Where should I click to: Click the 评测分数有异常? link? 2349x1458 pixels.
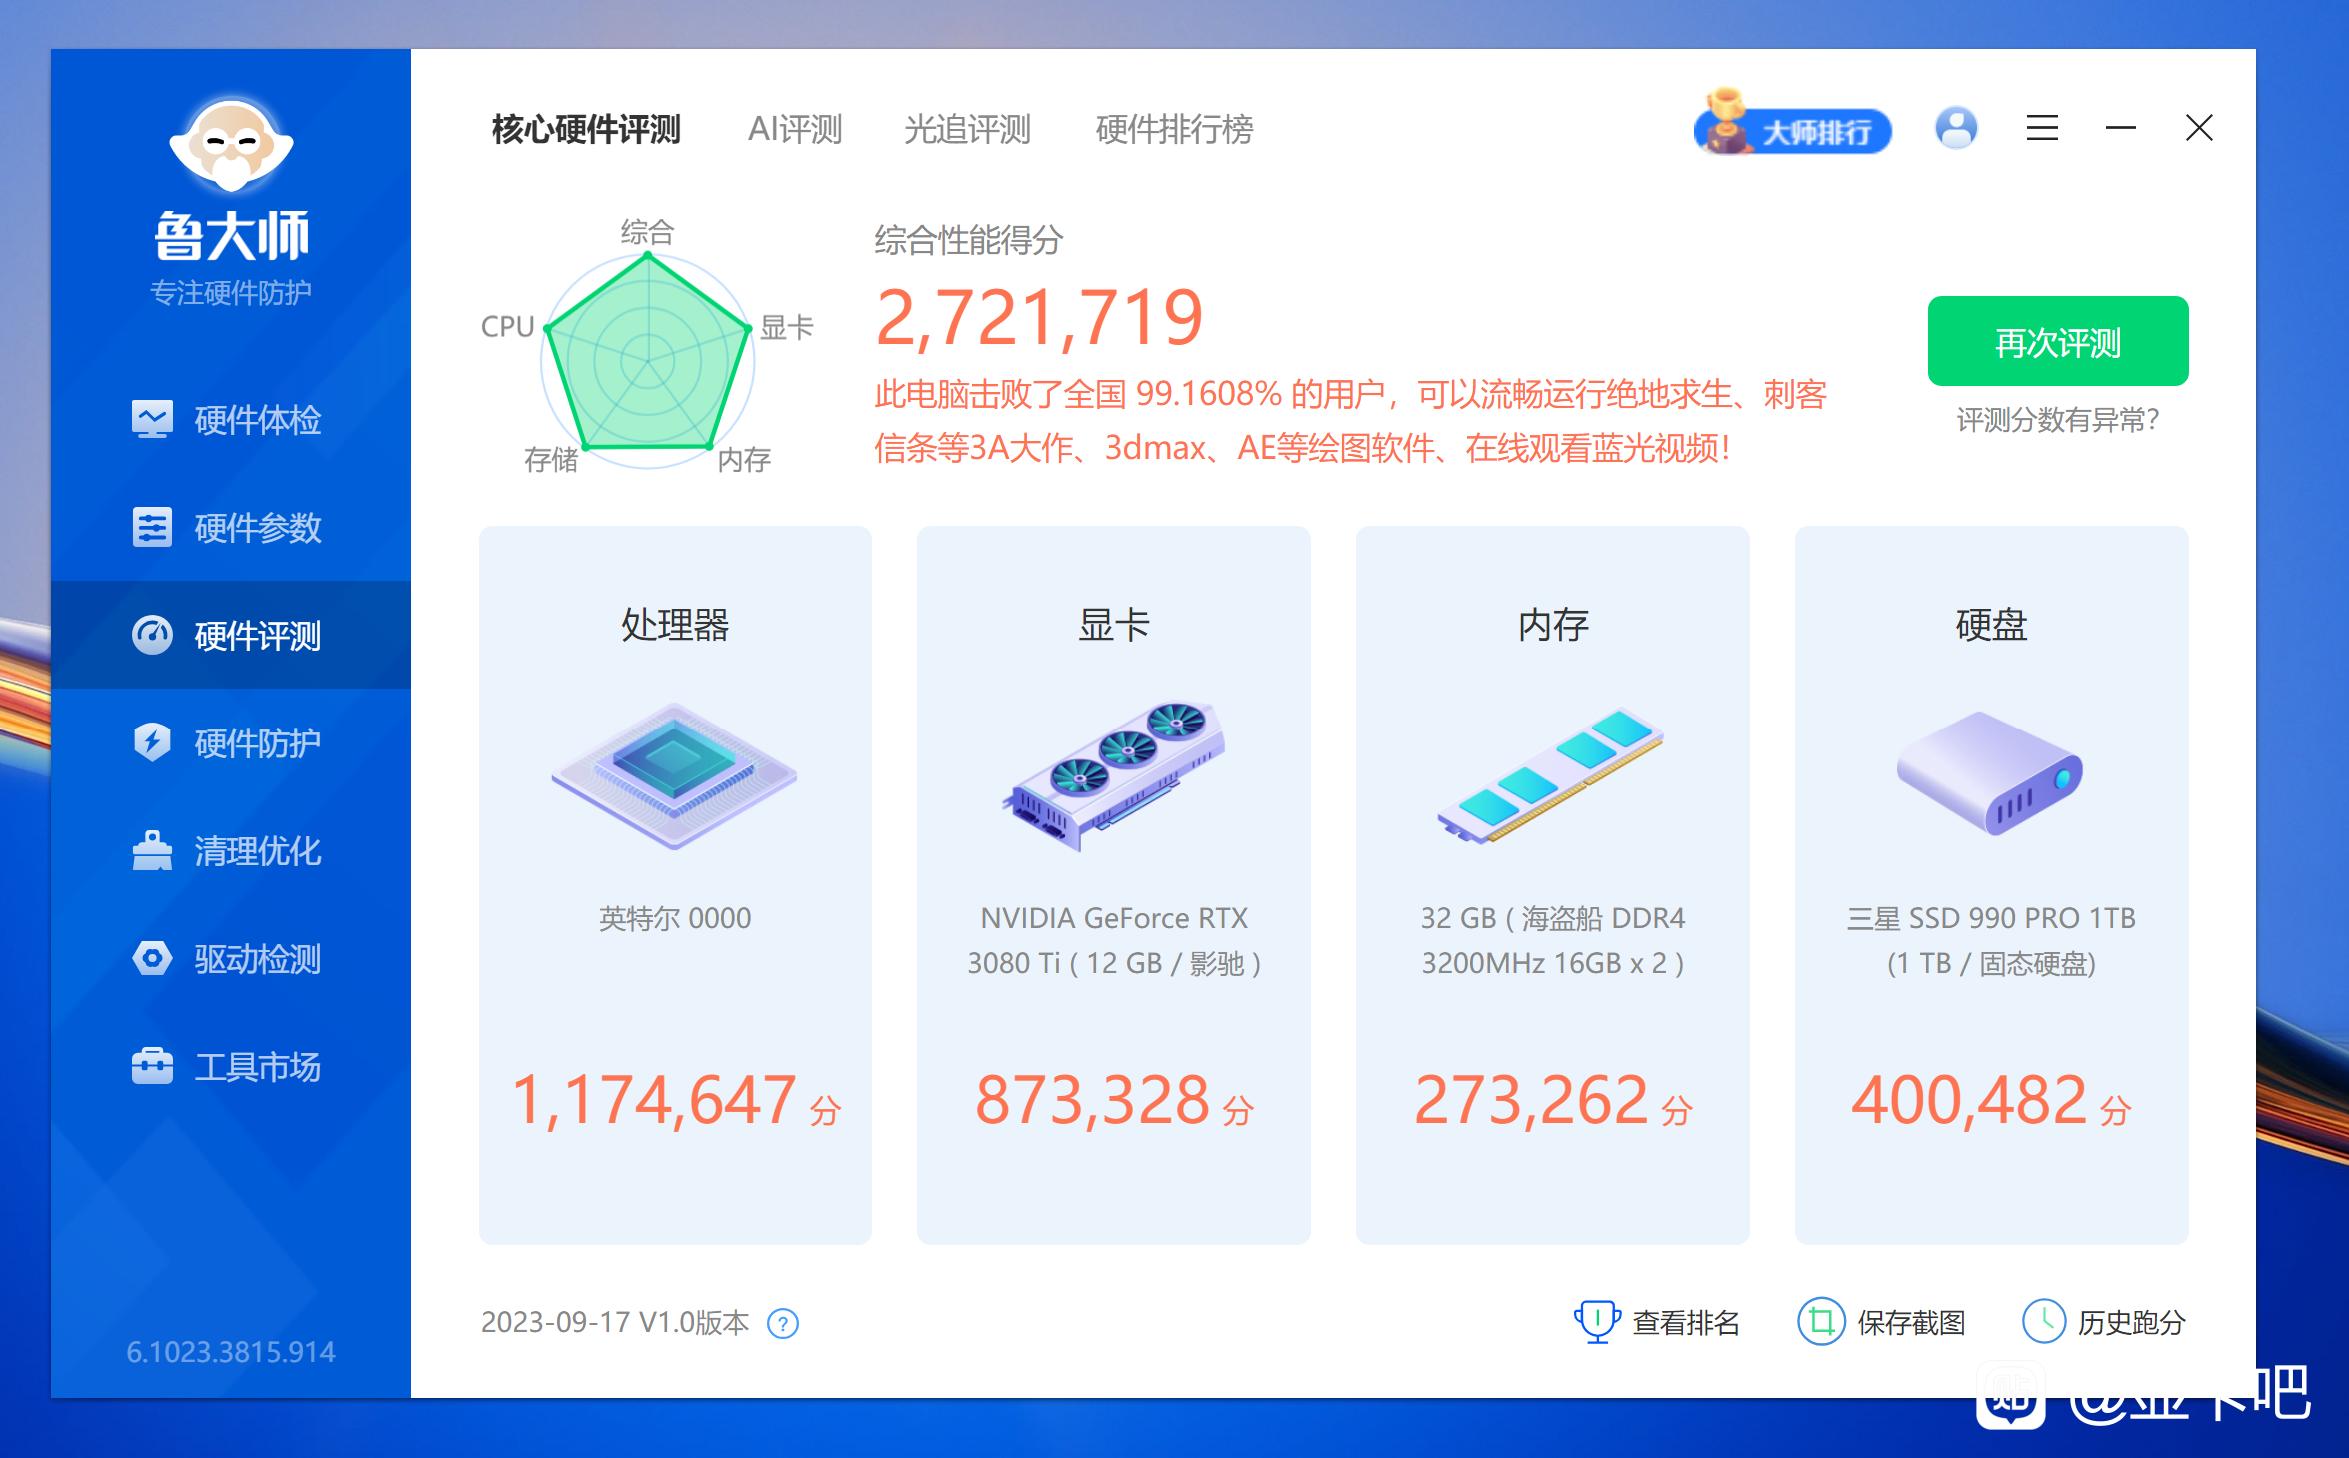click(x=2058, y=420)
